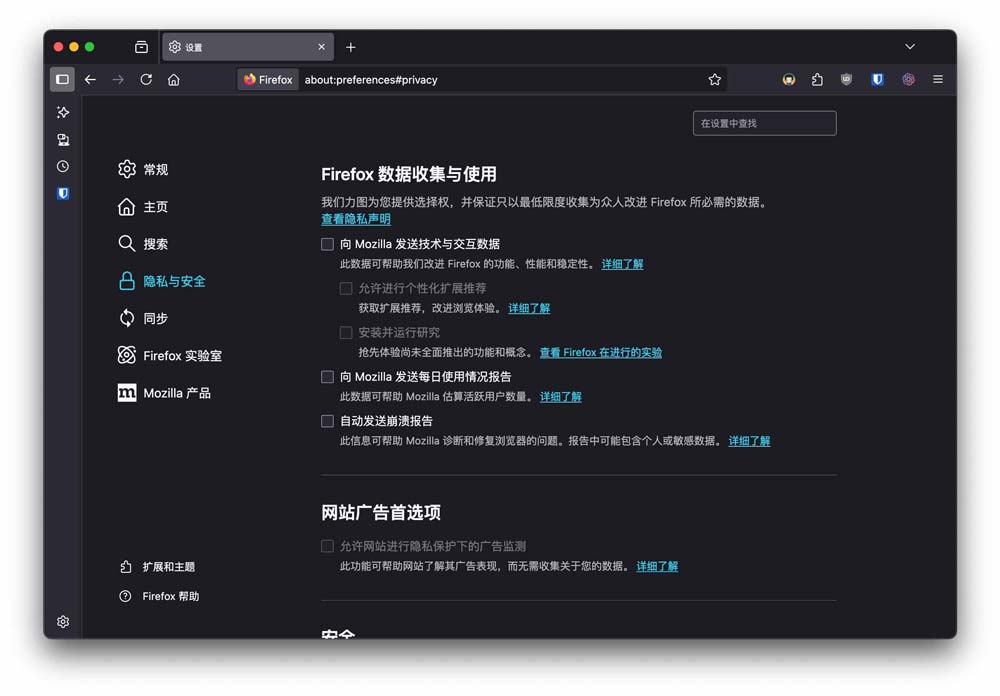The height and width of the screenshot is (696, 1000).
Task: Open the Firefox 实验室 category
Action: click(170, 355)
